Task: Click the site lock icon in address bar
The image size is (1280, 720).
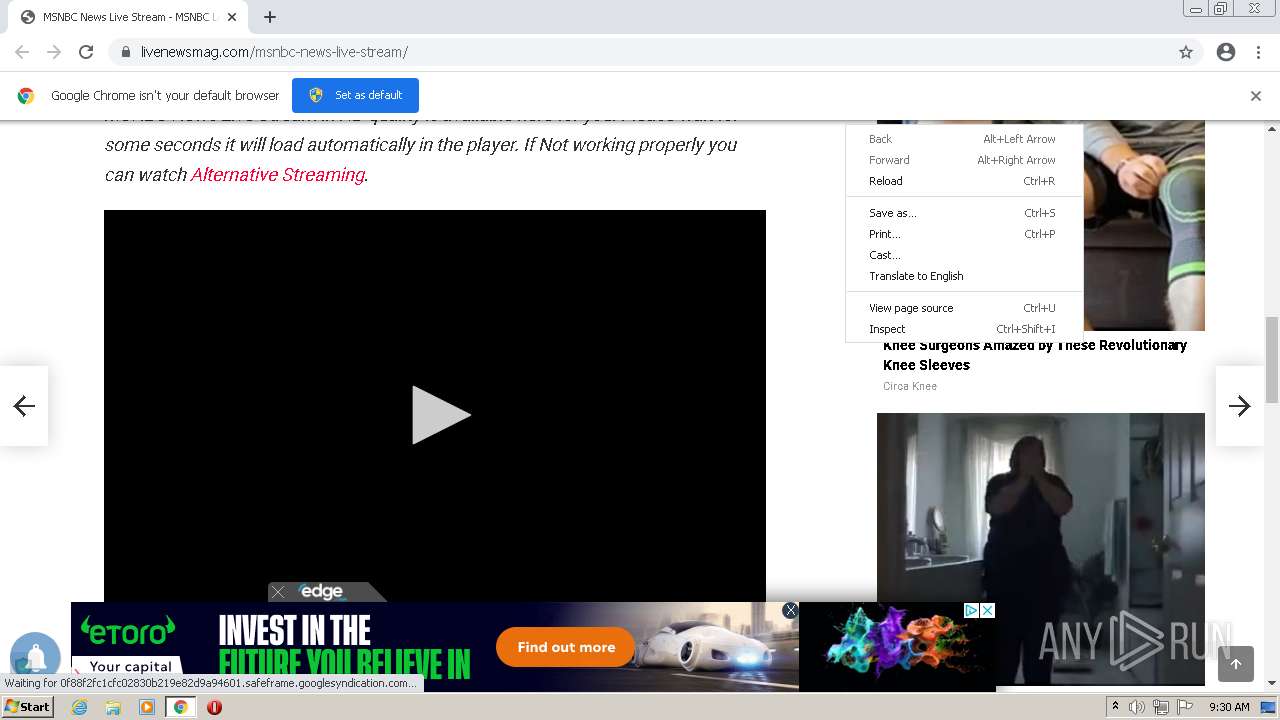Action: [x=125, y=52]
